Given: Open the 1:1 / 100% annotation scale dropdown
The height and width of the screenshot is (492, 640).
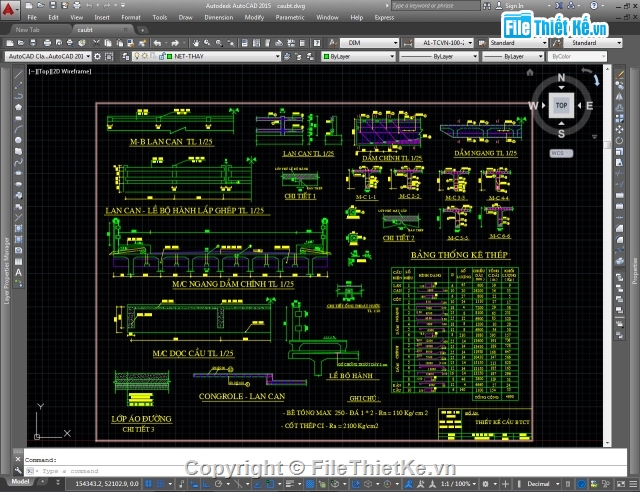Looking at the screenshot, I should point(458,484).
